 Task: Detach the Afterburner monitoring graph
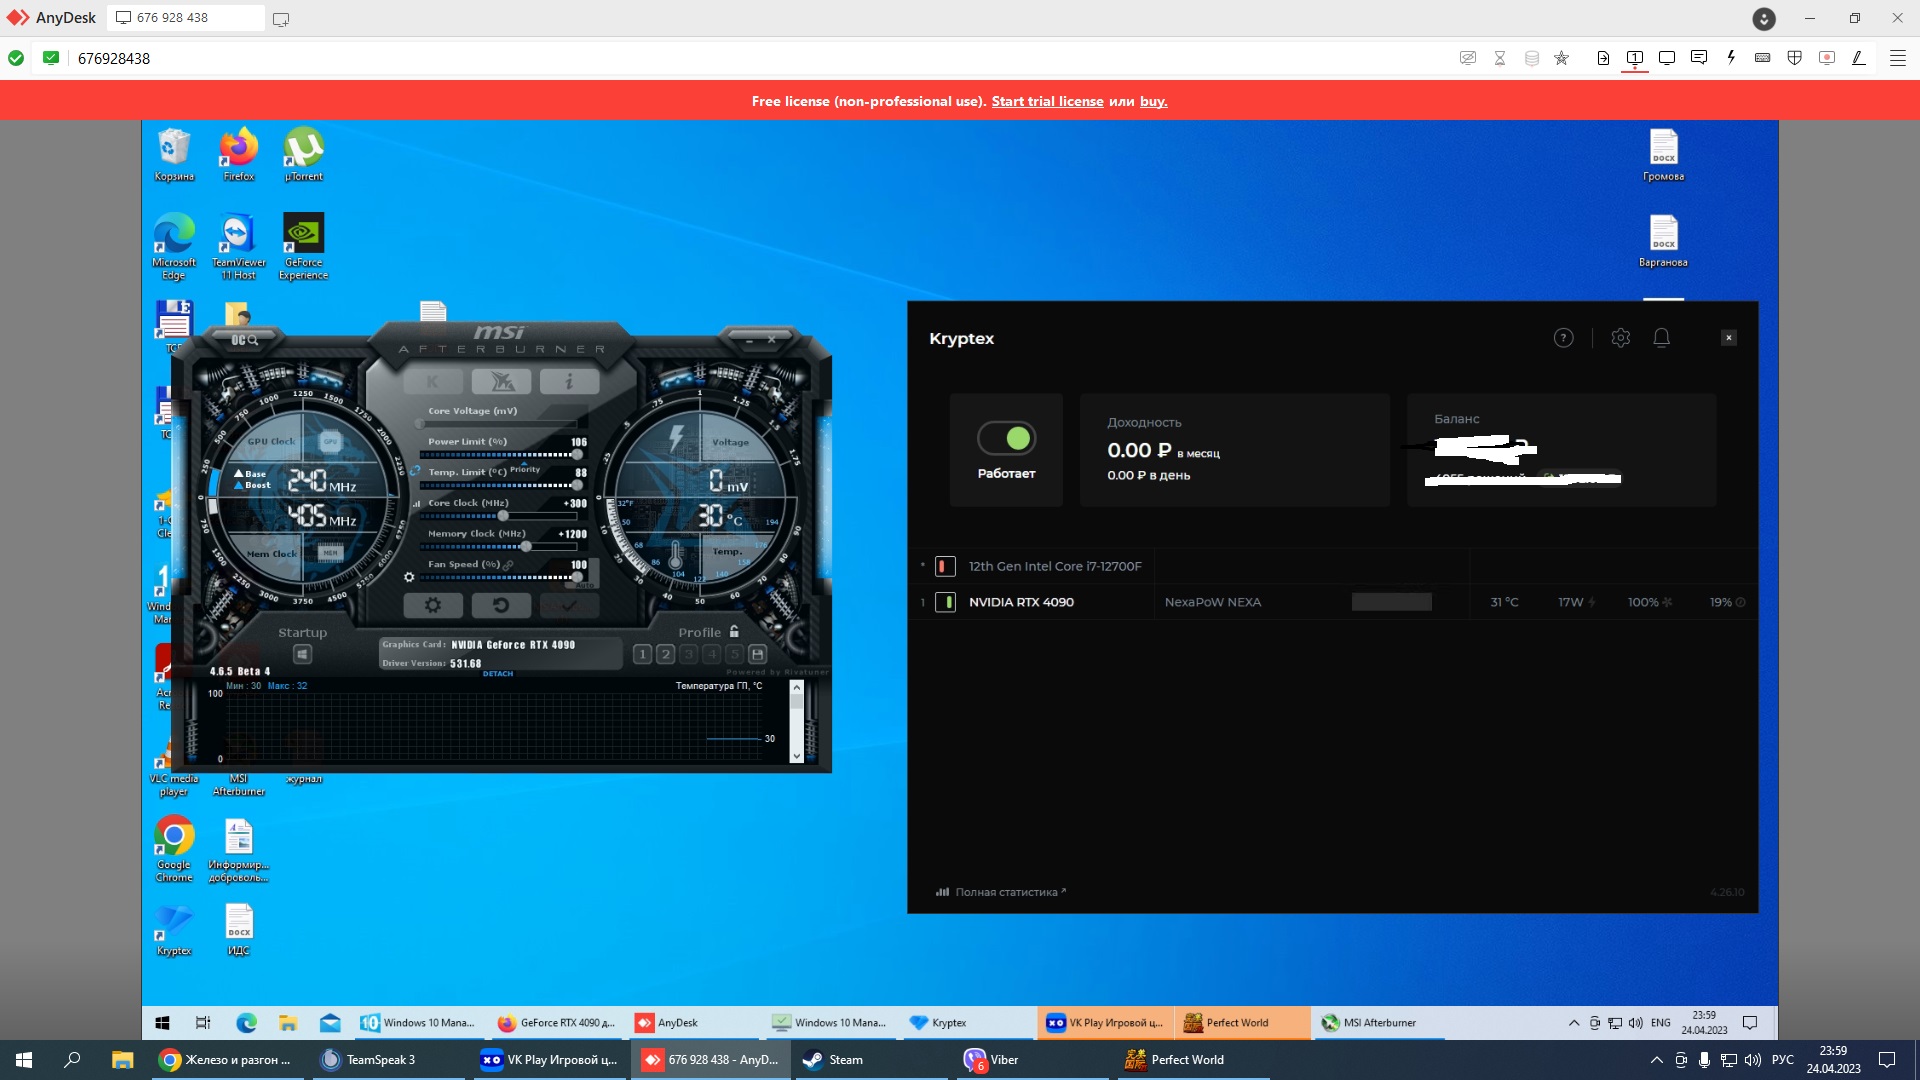pos(498,674)
